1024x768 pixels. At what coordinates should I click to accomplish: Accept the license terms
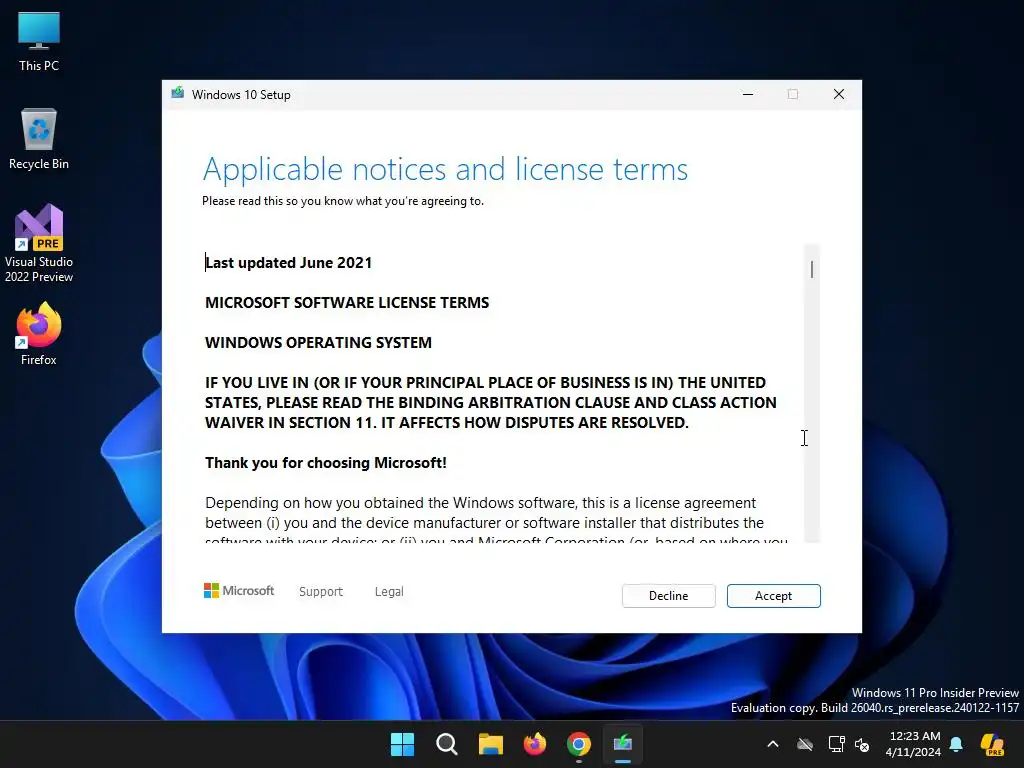pos(773,596)
